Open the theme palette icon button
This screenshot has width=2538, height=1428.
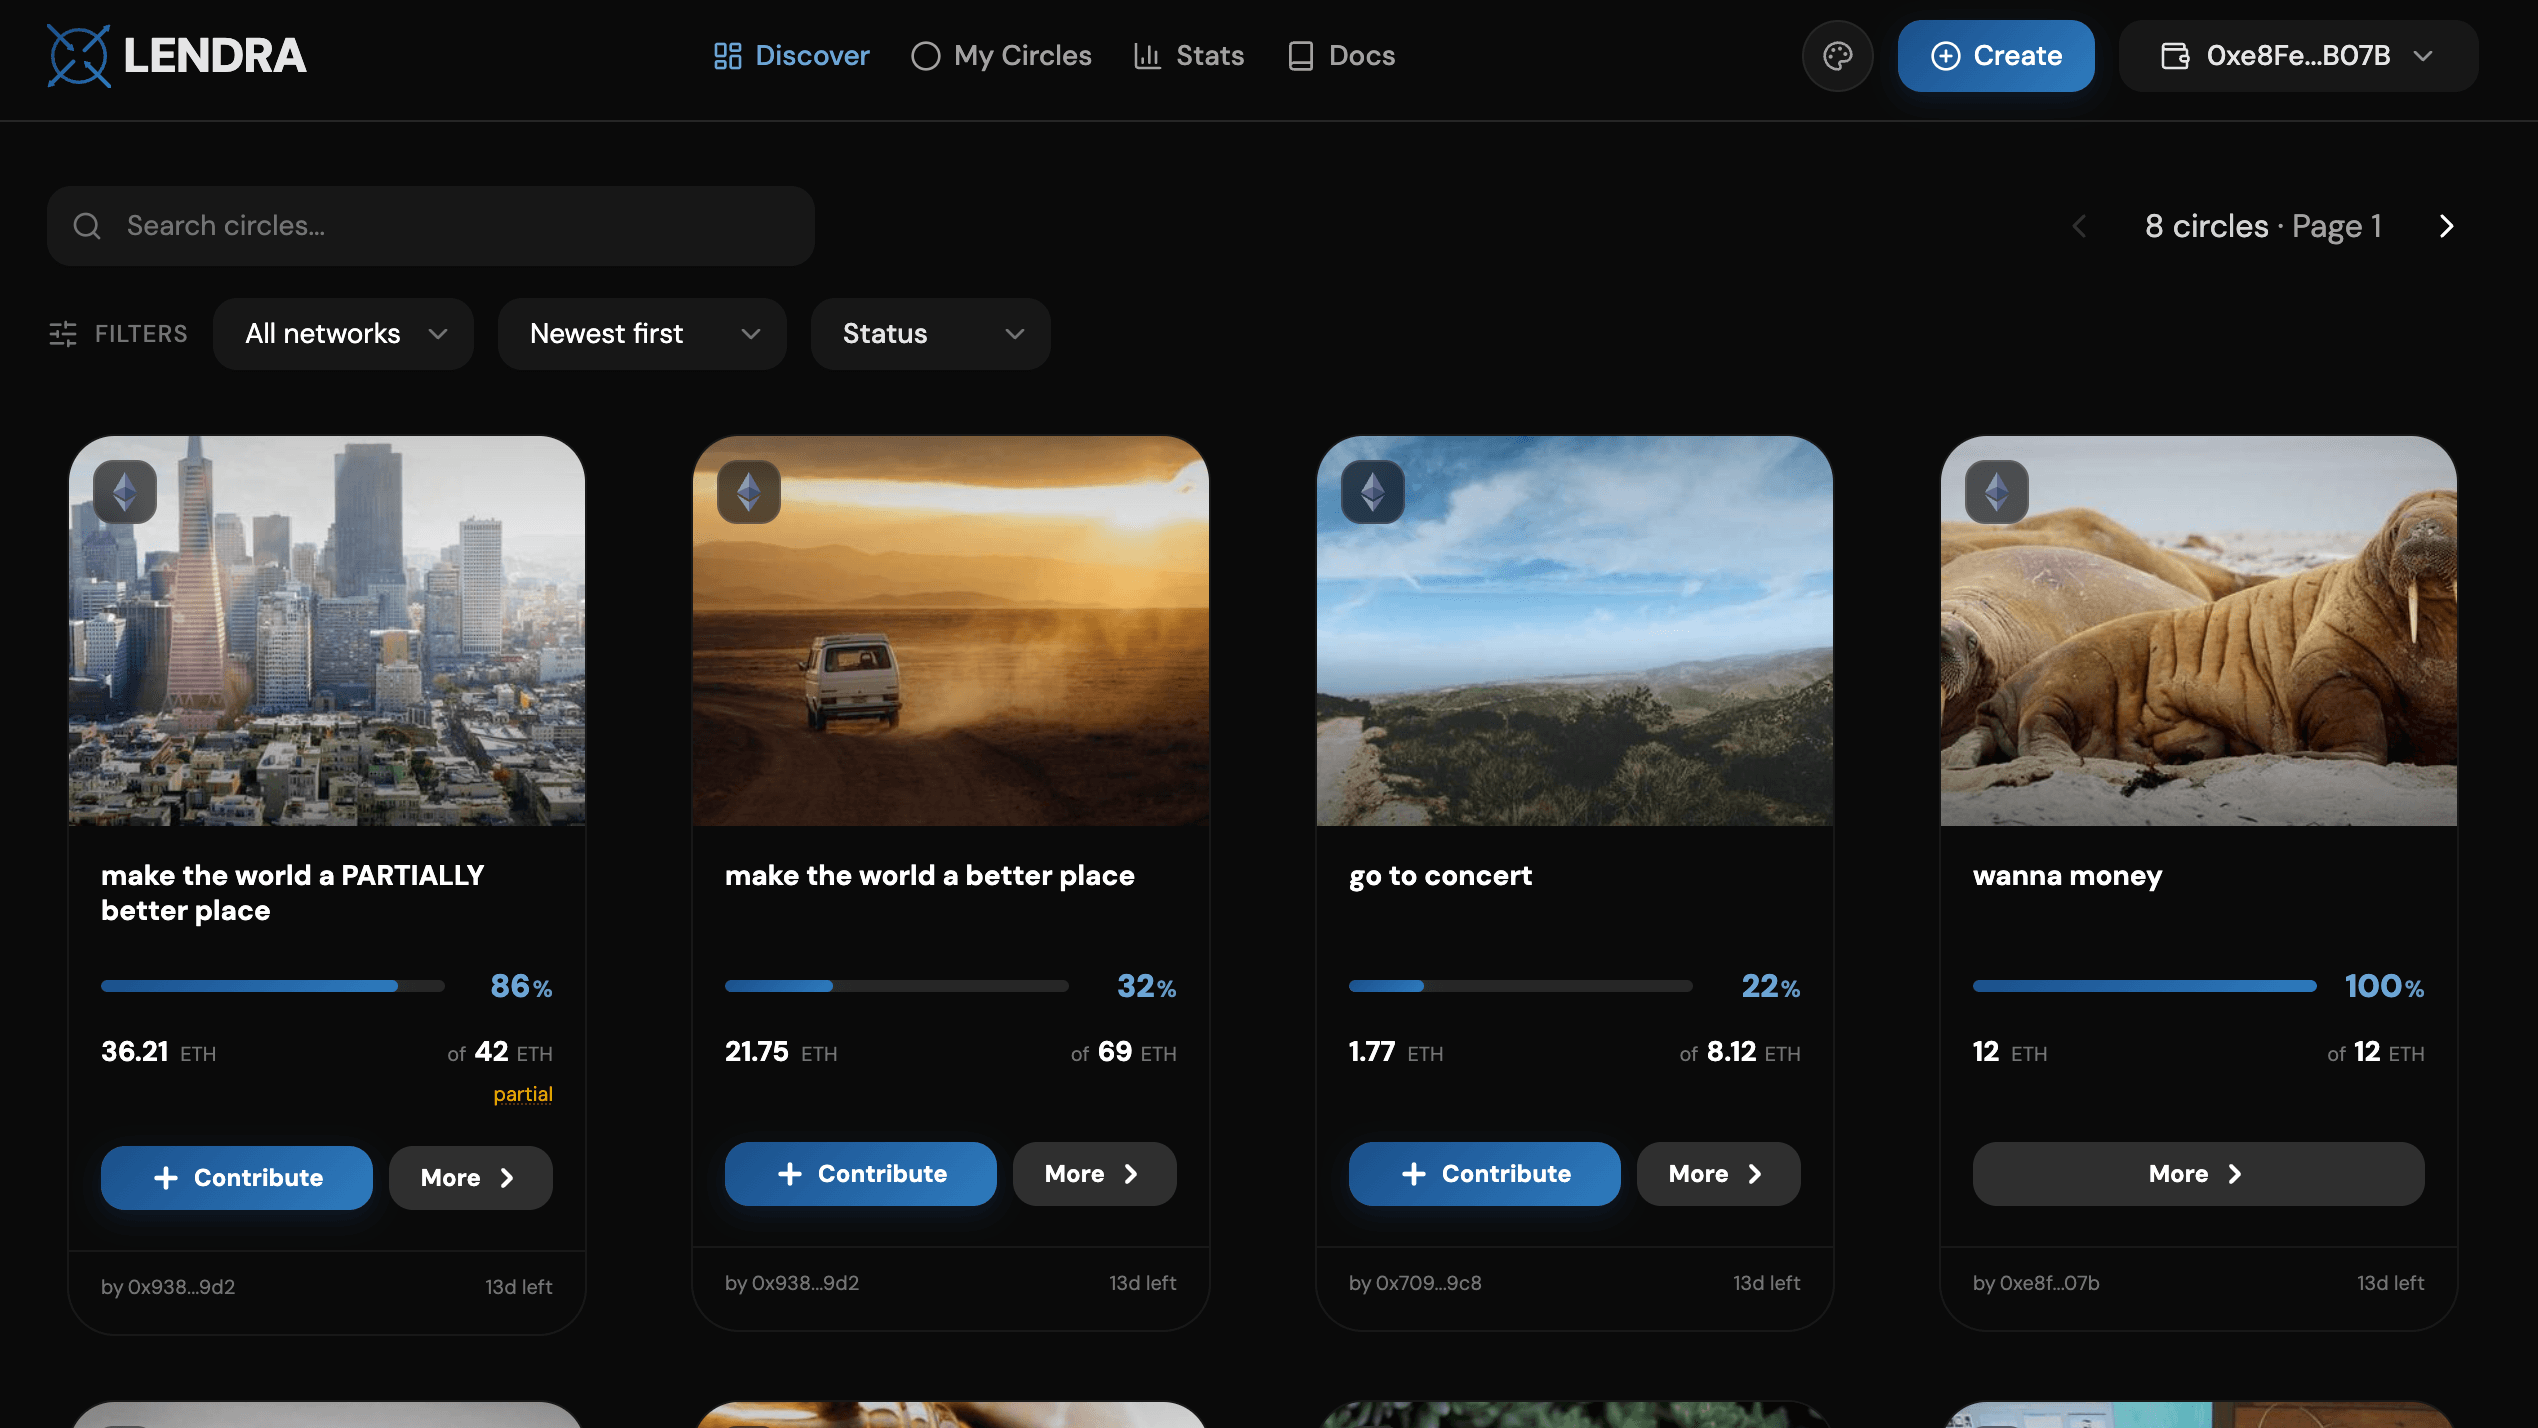coord(1837,56)
